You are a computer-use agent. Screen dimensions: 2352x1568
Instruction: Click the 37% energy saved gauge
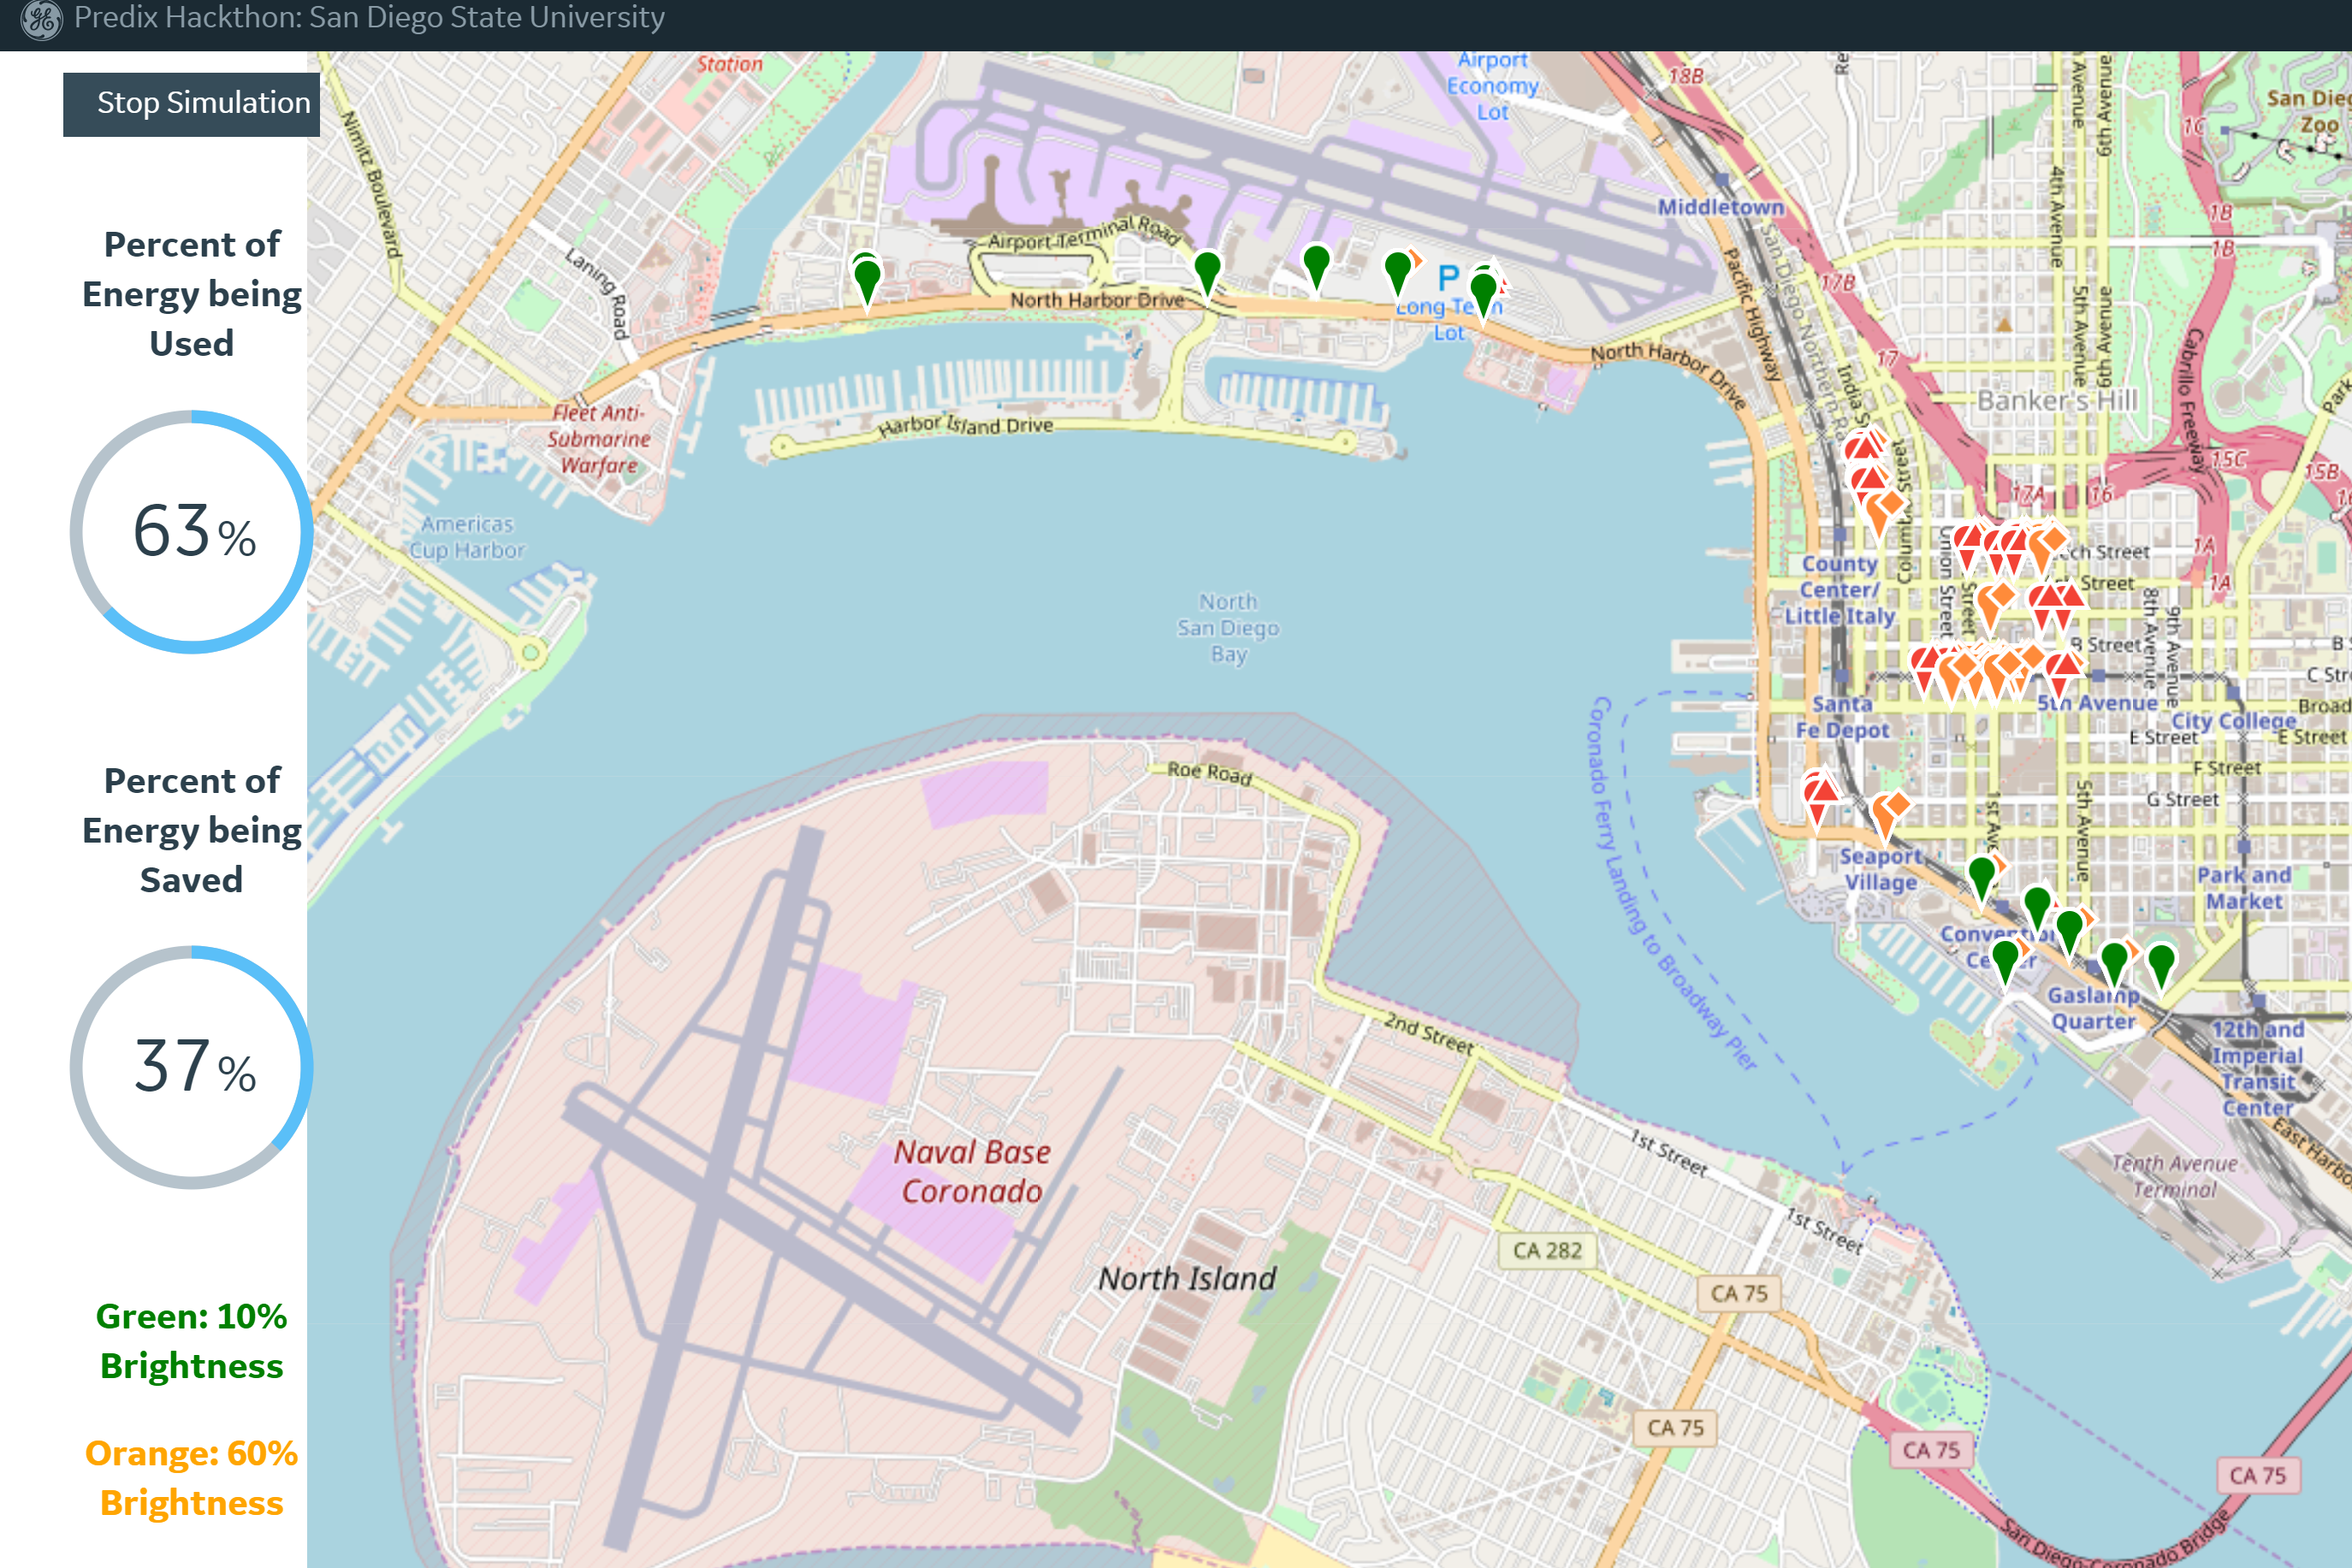tap(191, 1067)
